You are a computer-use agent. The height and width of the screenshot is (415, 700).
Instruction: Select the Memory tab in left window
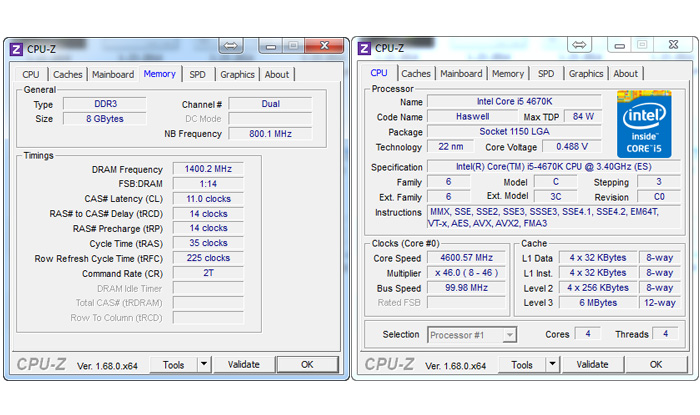pyautogui.click(x=159, y=74)
